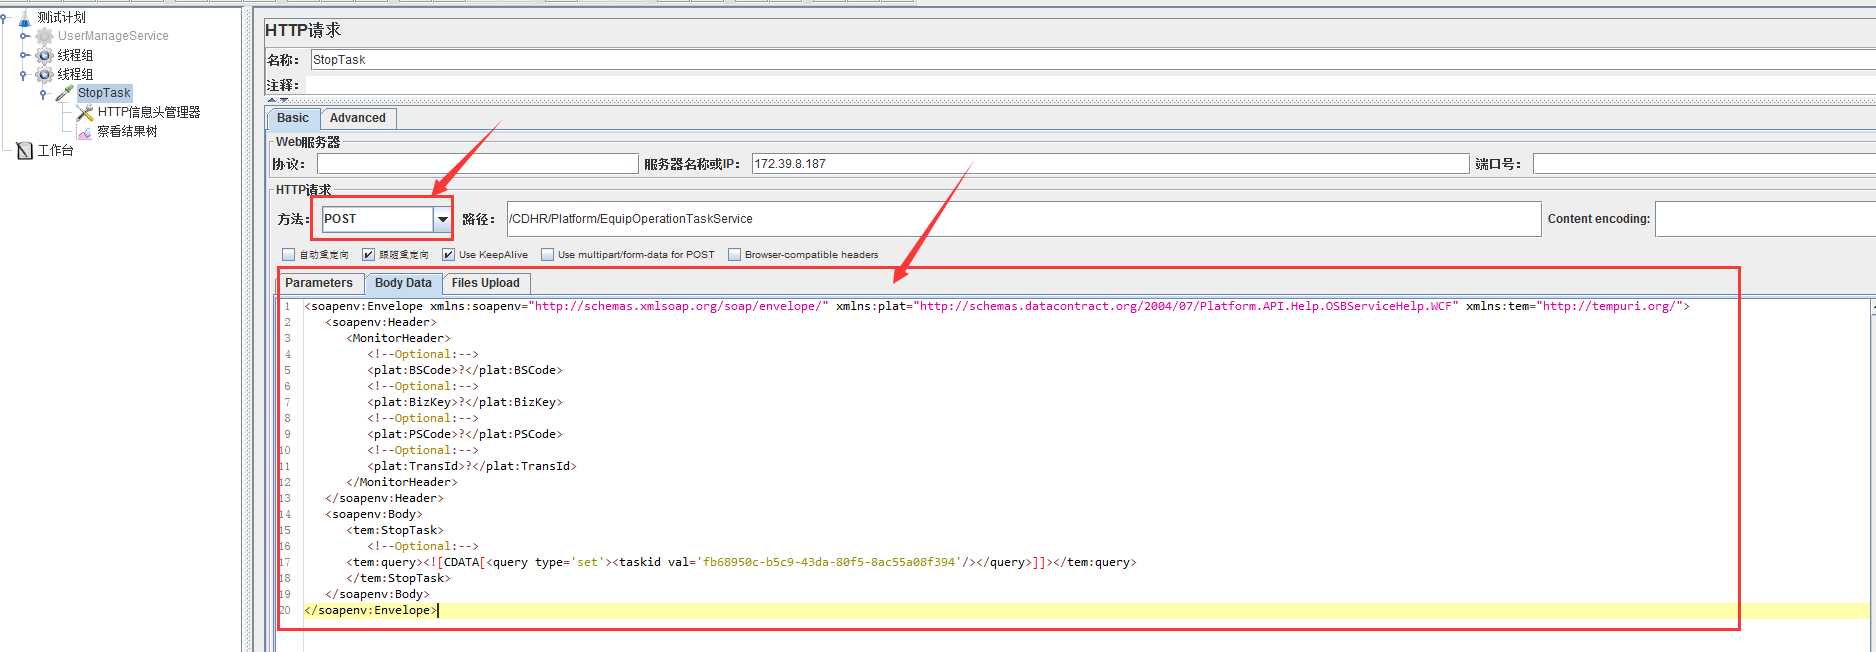
Task: Click the </tem:StopTask> closing line
Action: 399,578
